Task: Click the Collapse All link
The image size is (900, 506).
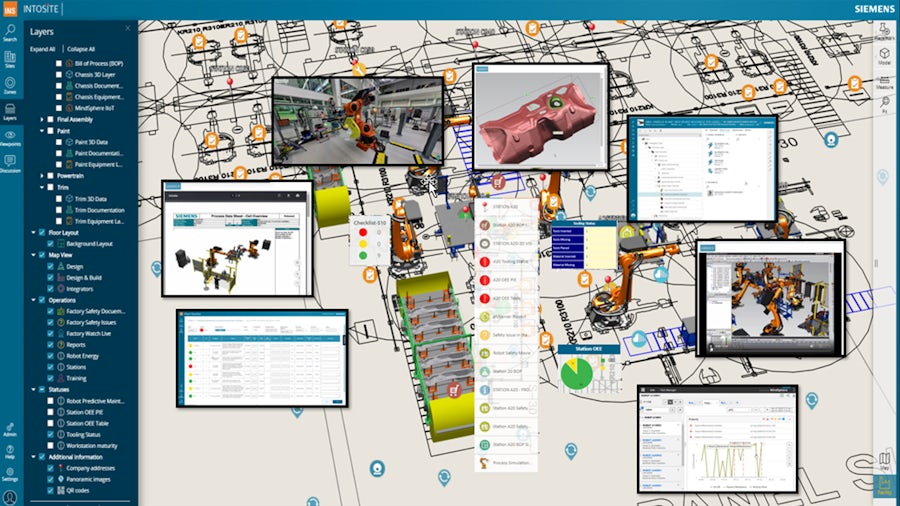Action: (81, 49)
